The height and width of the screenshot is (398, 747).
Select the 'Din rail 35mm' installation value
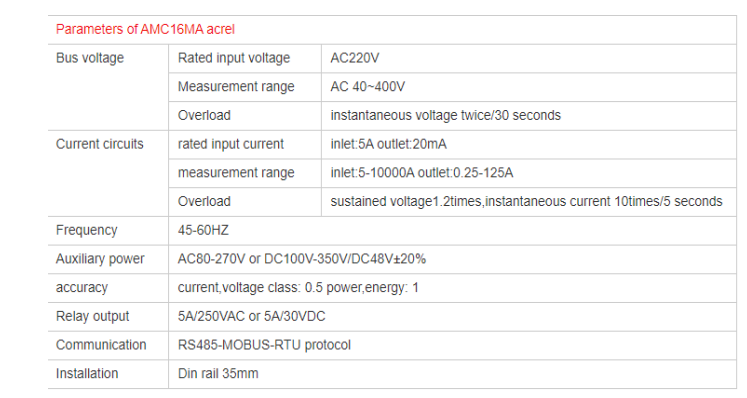coord(218,373)
